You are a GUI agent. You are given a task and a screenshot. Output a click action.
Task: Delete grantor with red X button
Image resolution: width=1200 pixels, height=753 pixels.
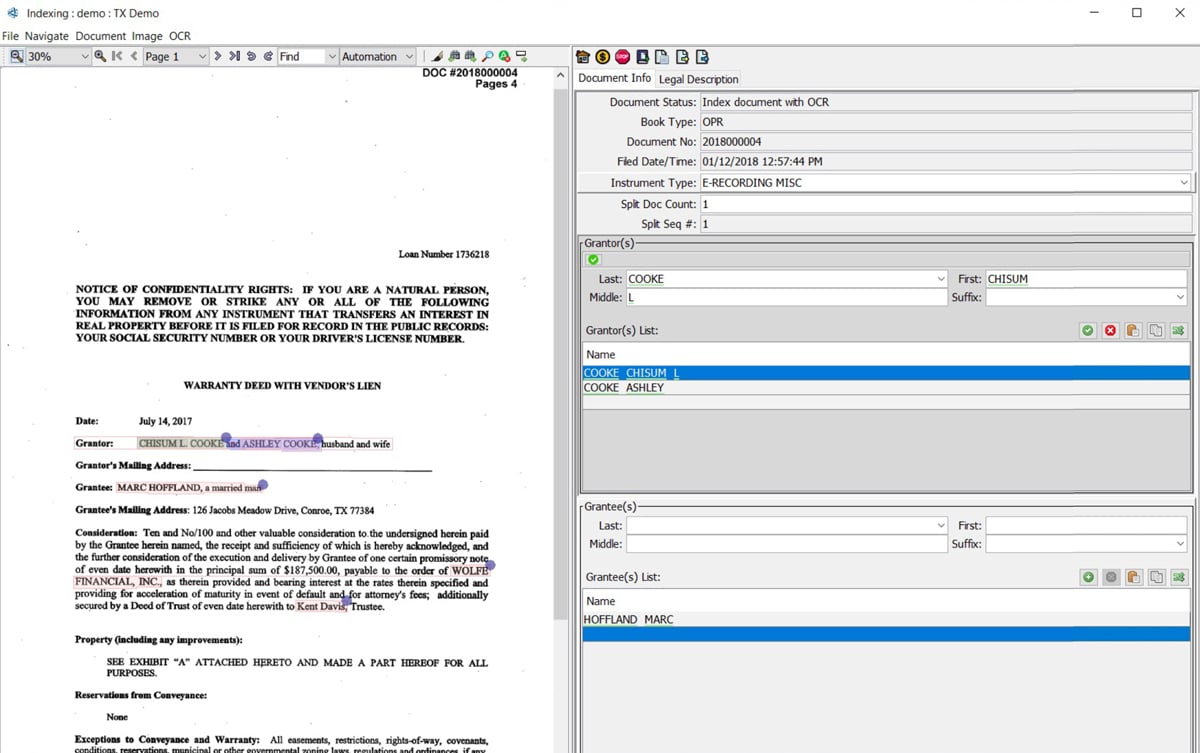coord(1110,330)
